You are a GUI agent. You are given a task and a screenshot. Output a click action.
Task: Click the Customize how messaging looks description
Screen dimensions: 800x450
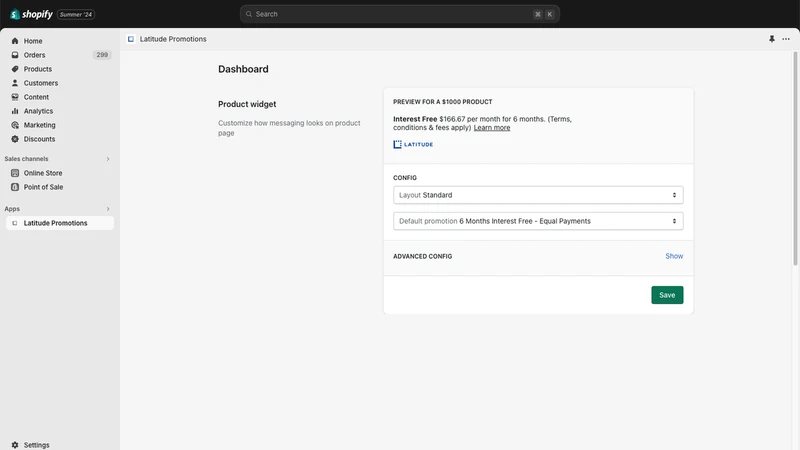(x=289, y=128)
